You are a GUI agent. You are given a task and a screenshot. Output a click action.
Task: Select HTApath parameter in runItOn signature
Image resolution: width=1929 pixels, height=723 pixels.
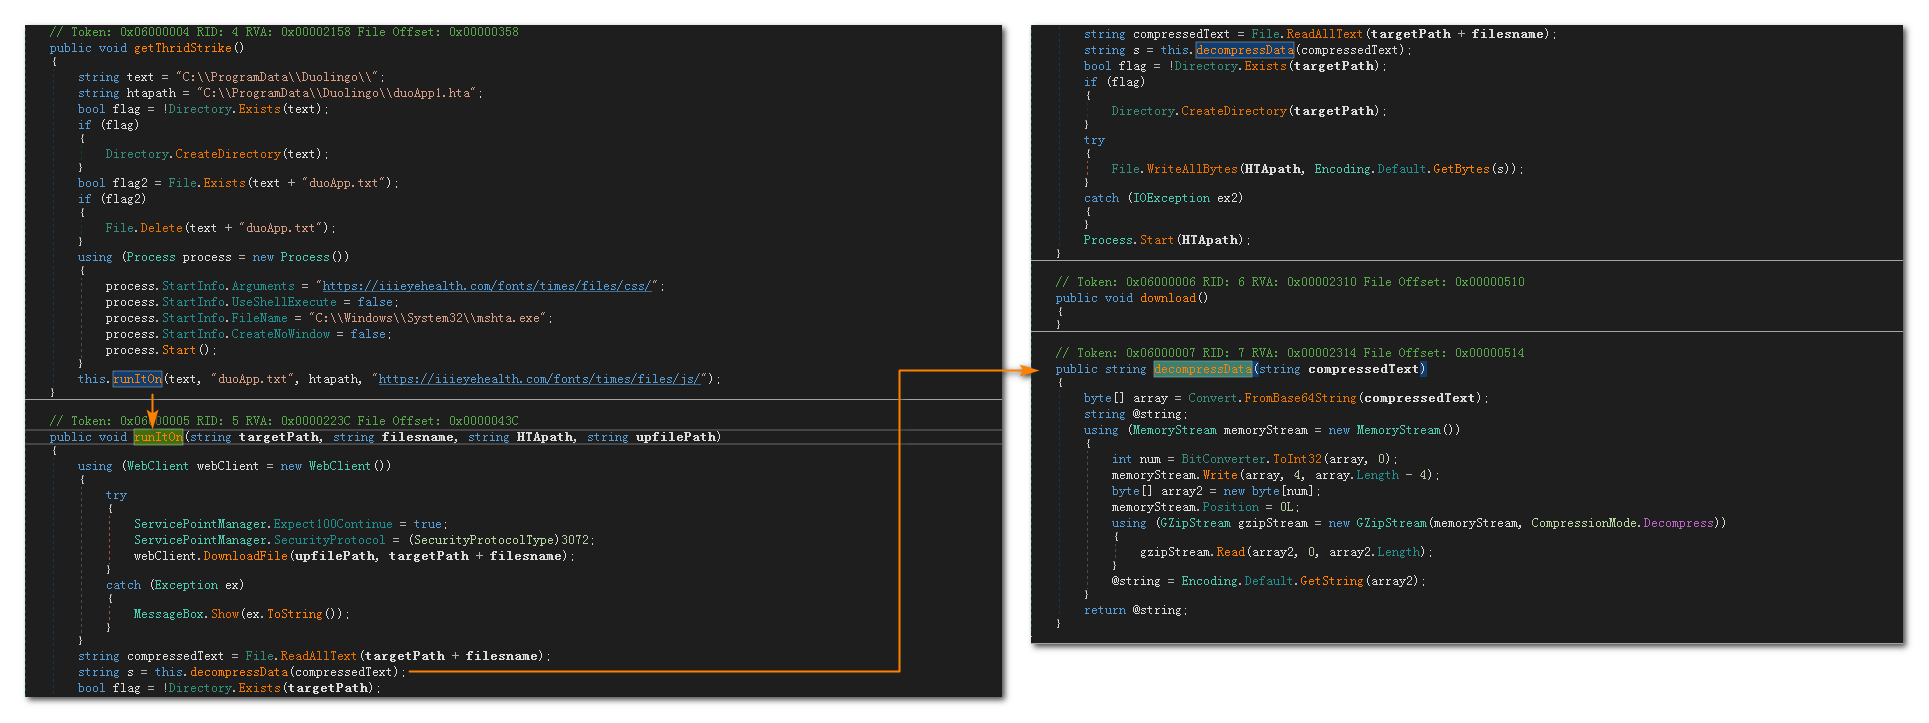545,437
